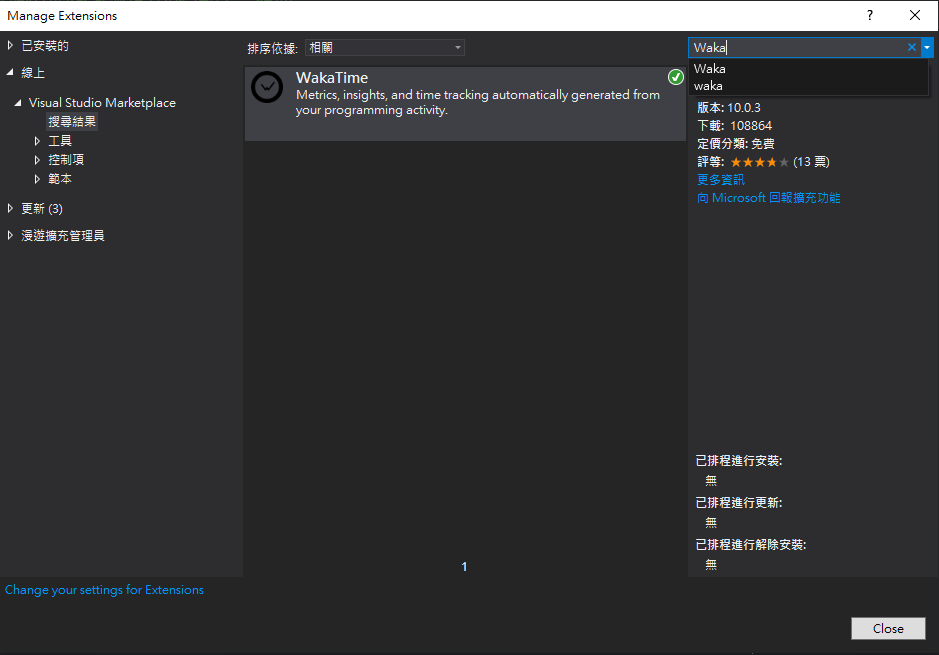Click the help question mark button

(x=870, y=16)
